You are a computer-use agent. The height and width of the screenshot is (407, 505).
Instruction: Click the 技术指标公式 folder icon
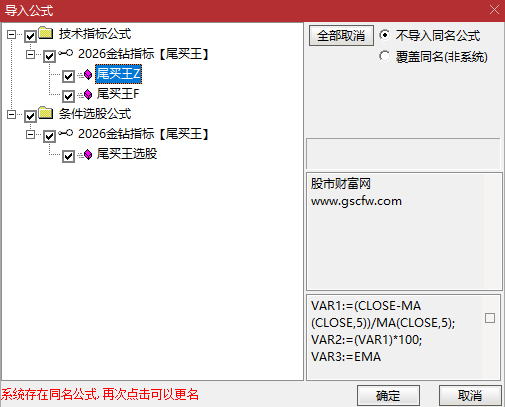click(46, 33)
